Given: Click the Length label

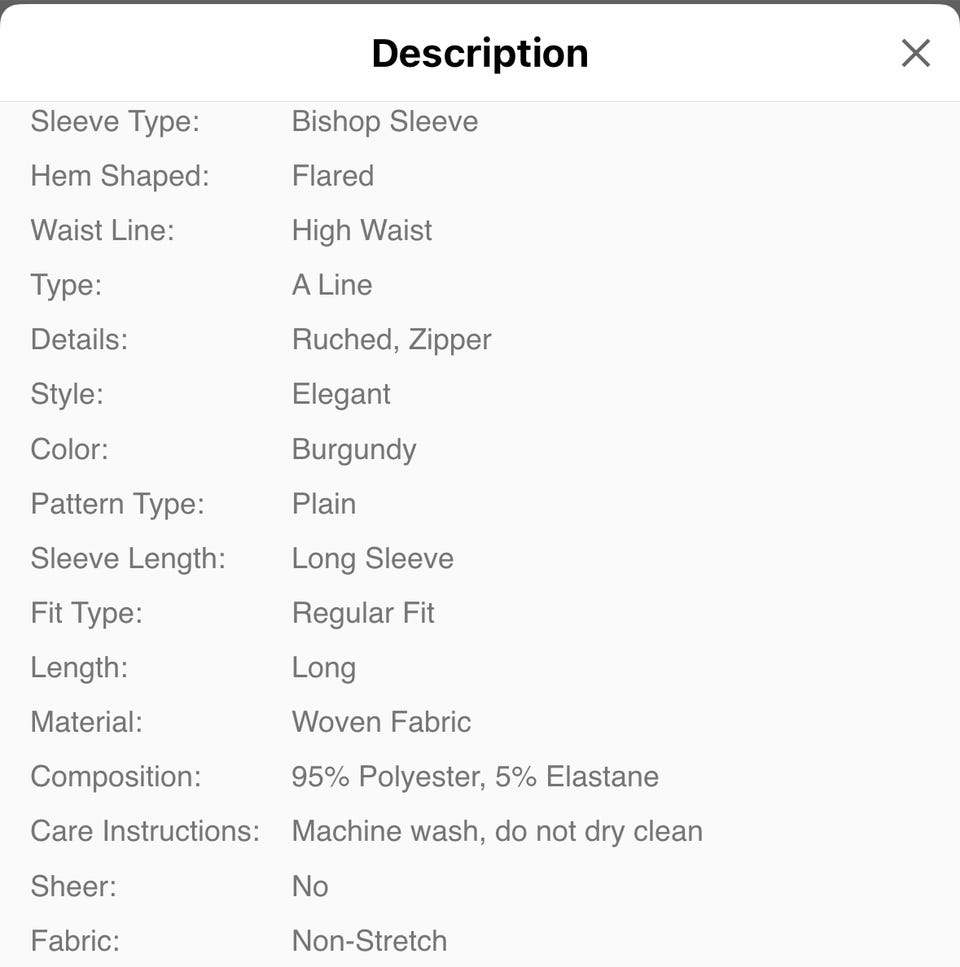Looking at the screenshot, I should (x=79, y=668).
